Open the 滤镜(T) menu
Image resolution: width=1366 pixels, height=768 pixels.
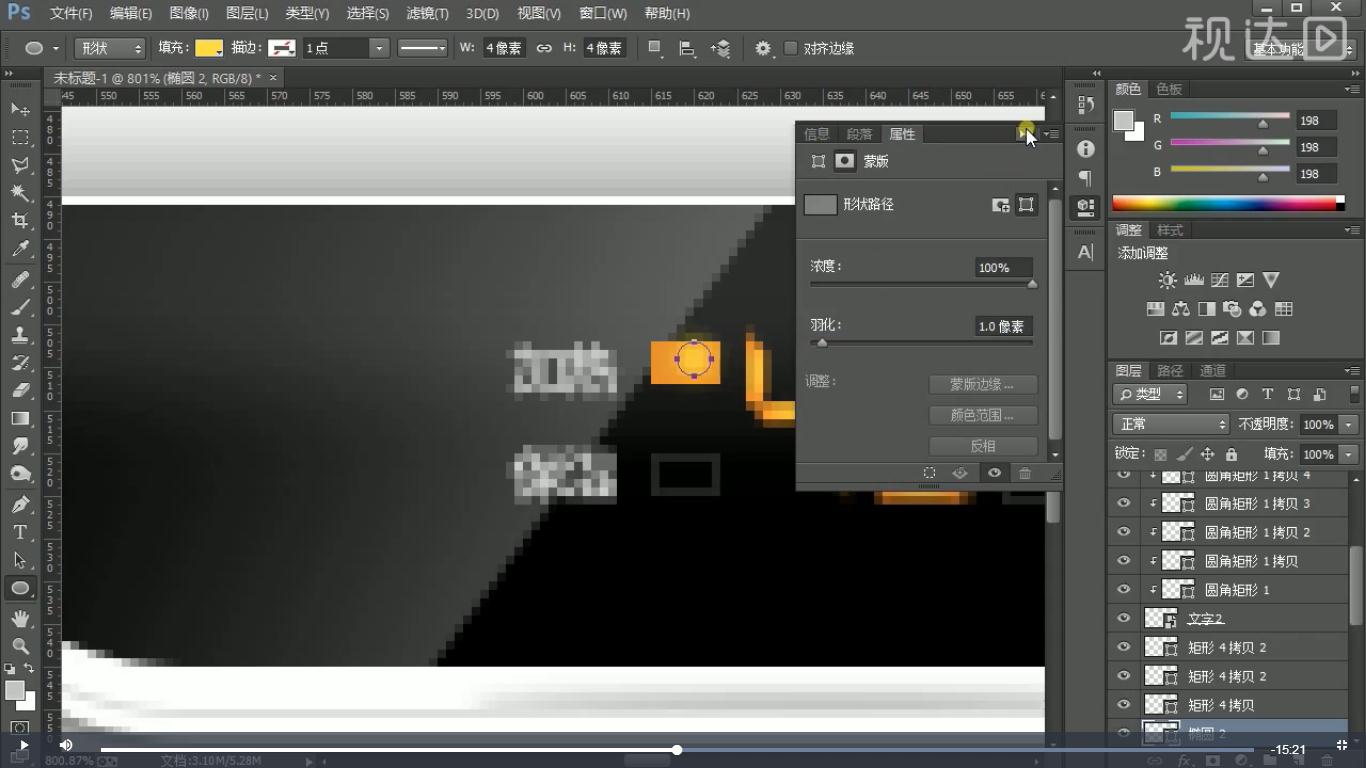[427, 13]
